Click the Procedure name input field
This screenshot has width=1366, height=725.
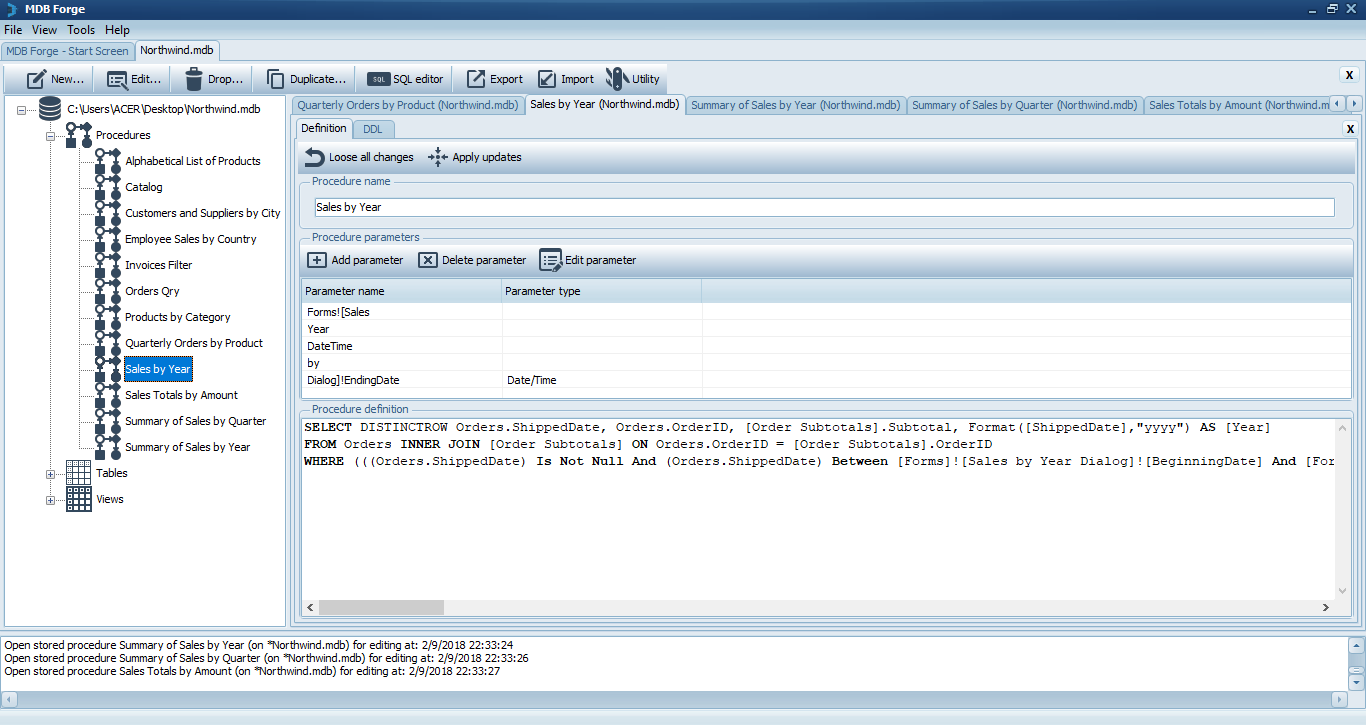pos(823,207)
